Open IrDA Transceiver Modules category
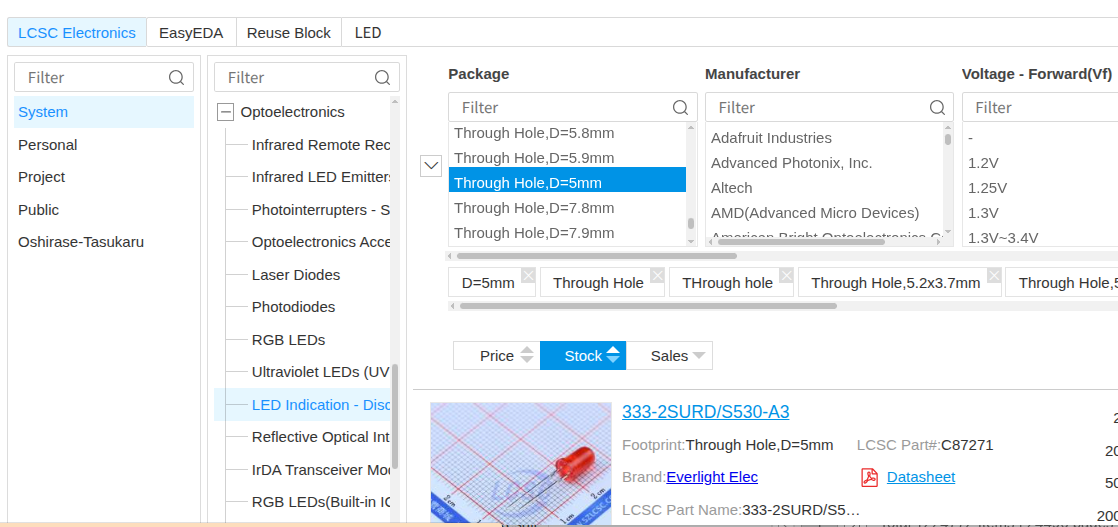 tap(320, 469)
